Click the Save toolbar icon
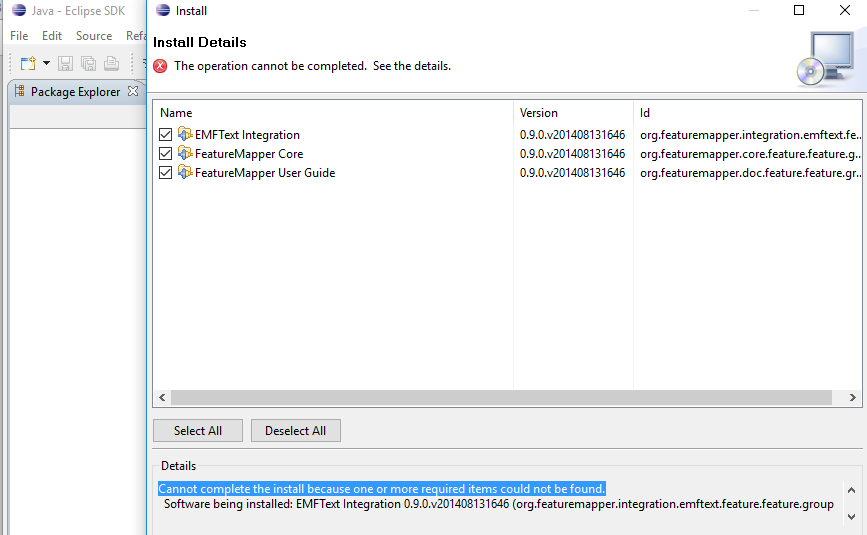Screen dimensions: 867x535 tap(65, 64)
